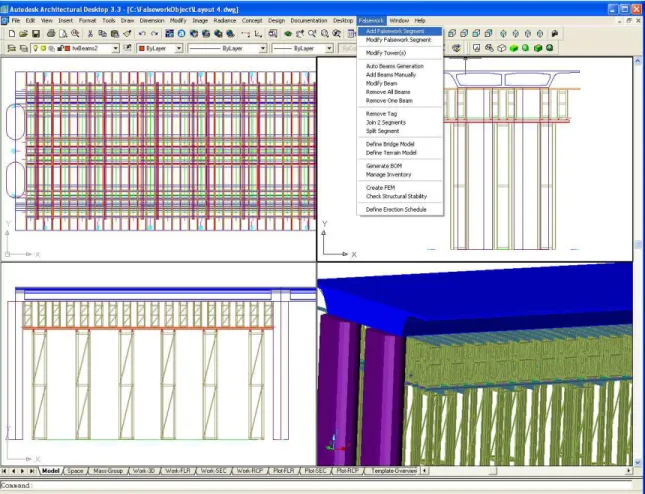645x494 pixels.
Task: Toggle the layer on/off lightbulb
Action: 35,49
